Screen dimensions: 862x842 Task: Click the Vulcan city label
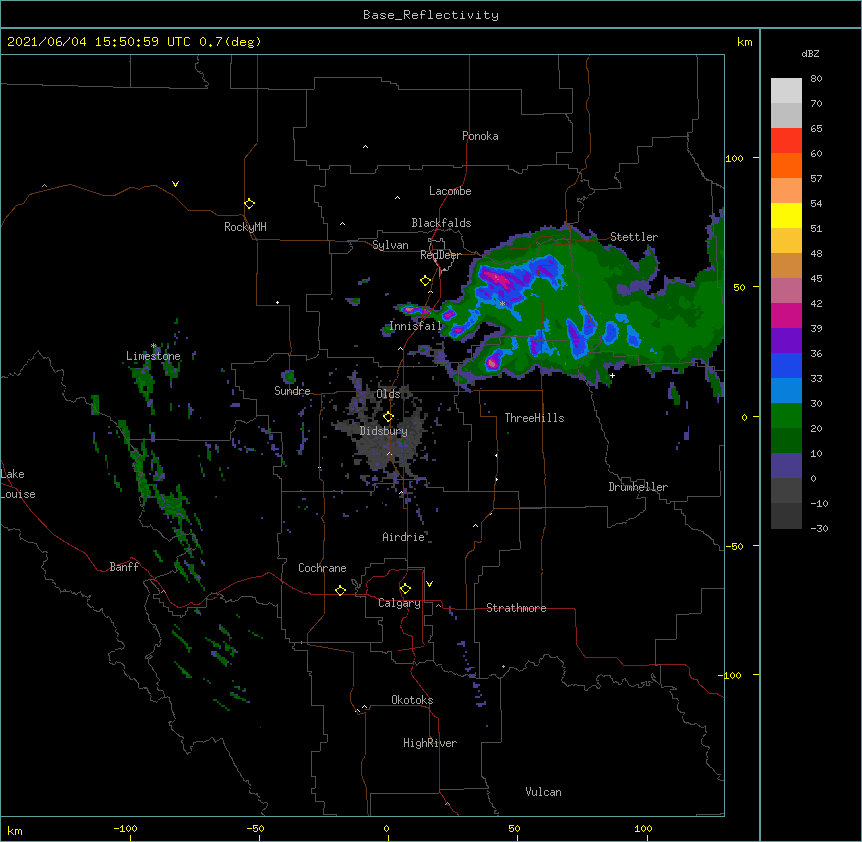[543, 792]
